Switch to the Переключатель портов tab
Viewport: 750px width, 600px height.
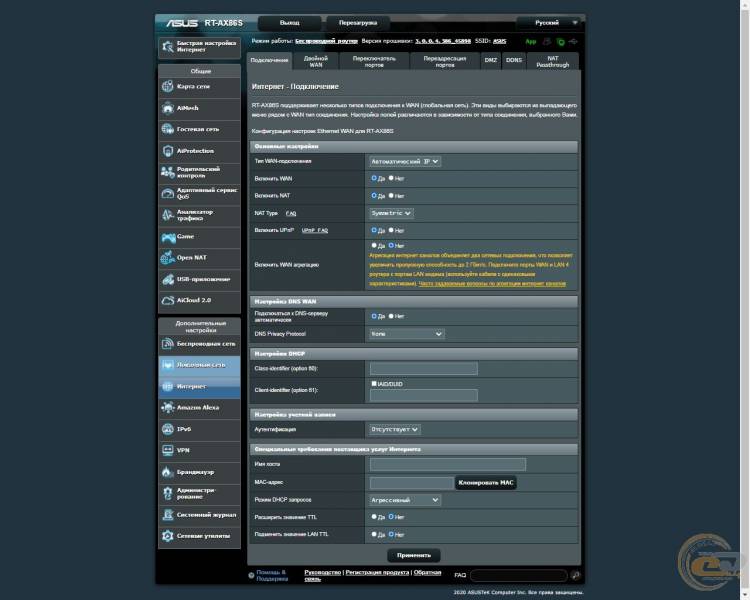375,61
